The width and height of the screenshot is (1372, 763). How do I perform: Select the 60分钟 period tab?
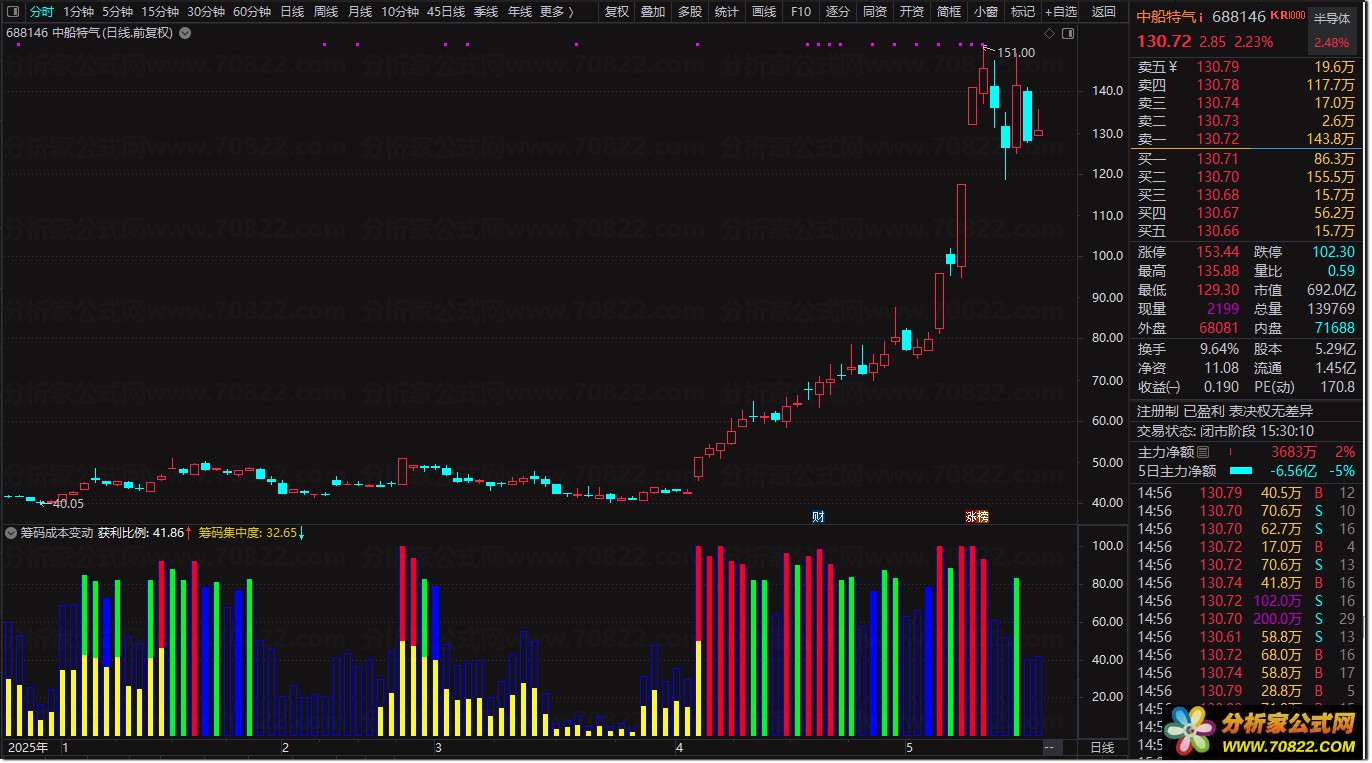pyautogui.click(x=252, y=12)
